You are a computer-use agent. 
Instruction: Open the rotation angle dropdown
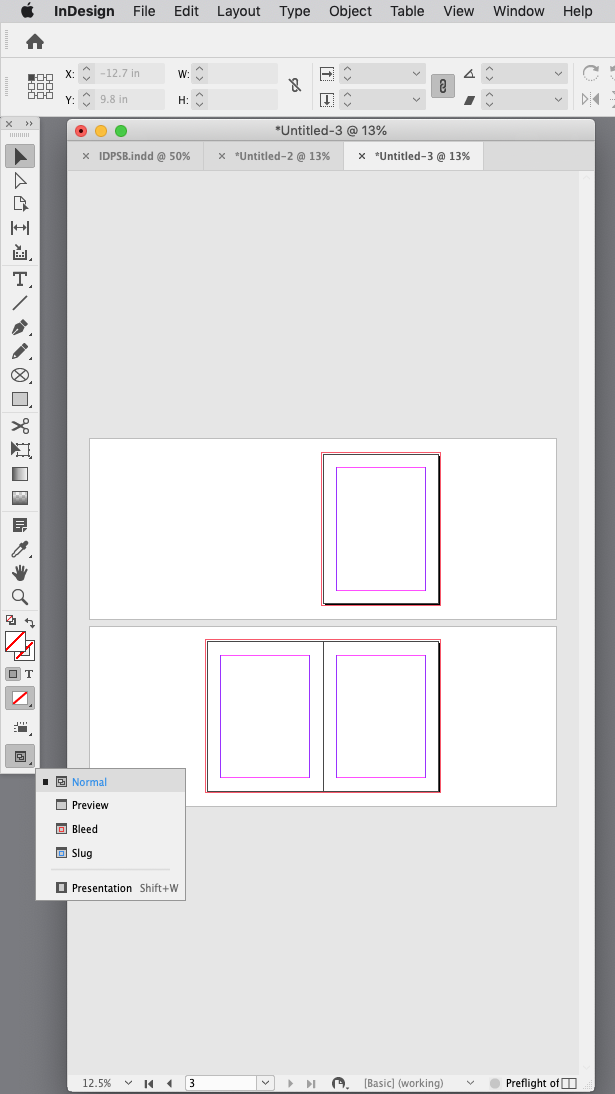[558, 73]
